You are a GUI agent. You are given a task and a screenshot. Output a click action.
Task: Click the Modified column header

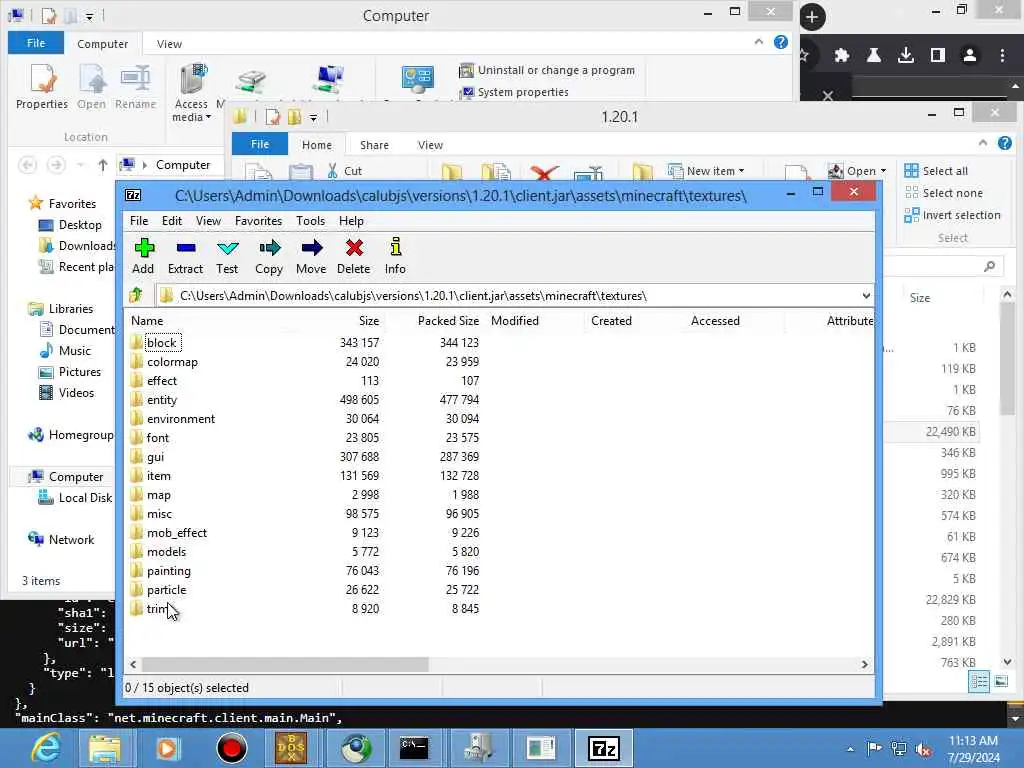pyautogui.click(x=515, y=321)
